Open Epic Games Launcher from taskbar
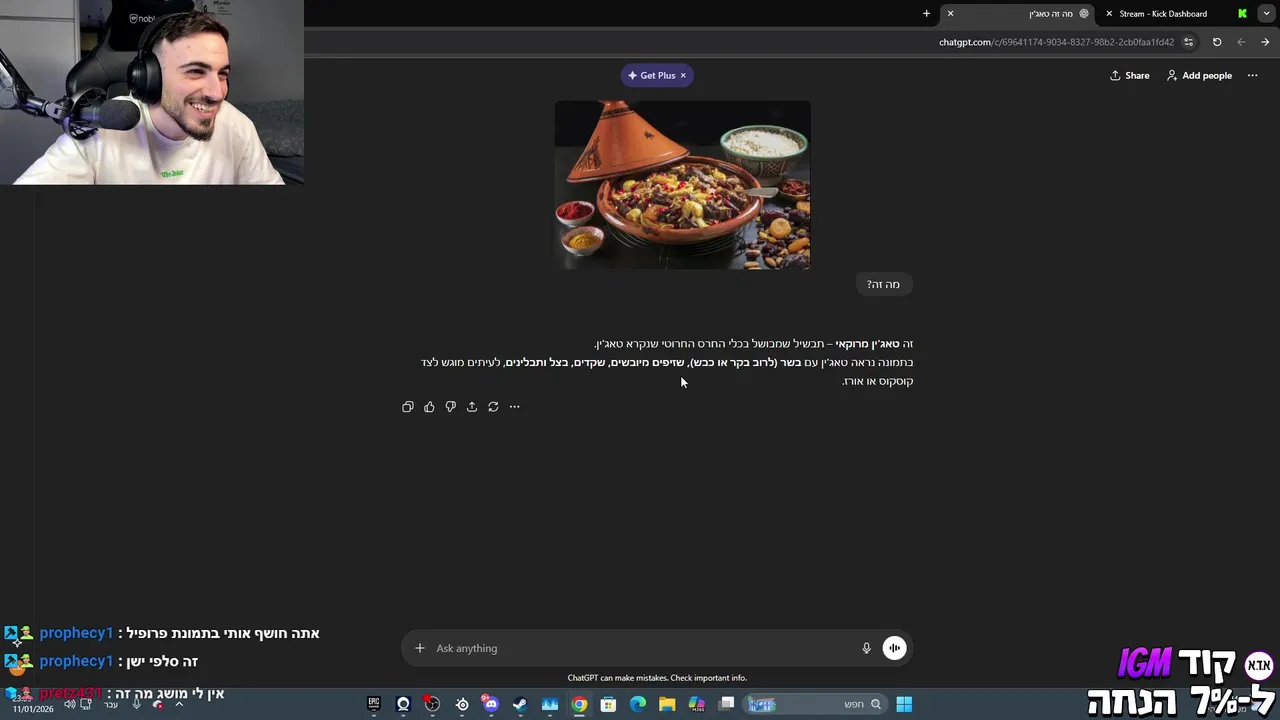Screen dimensions: 1280x720 pos(374,704)
